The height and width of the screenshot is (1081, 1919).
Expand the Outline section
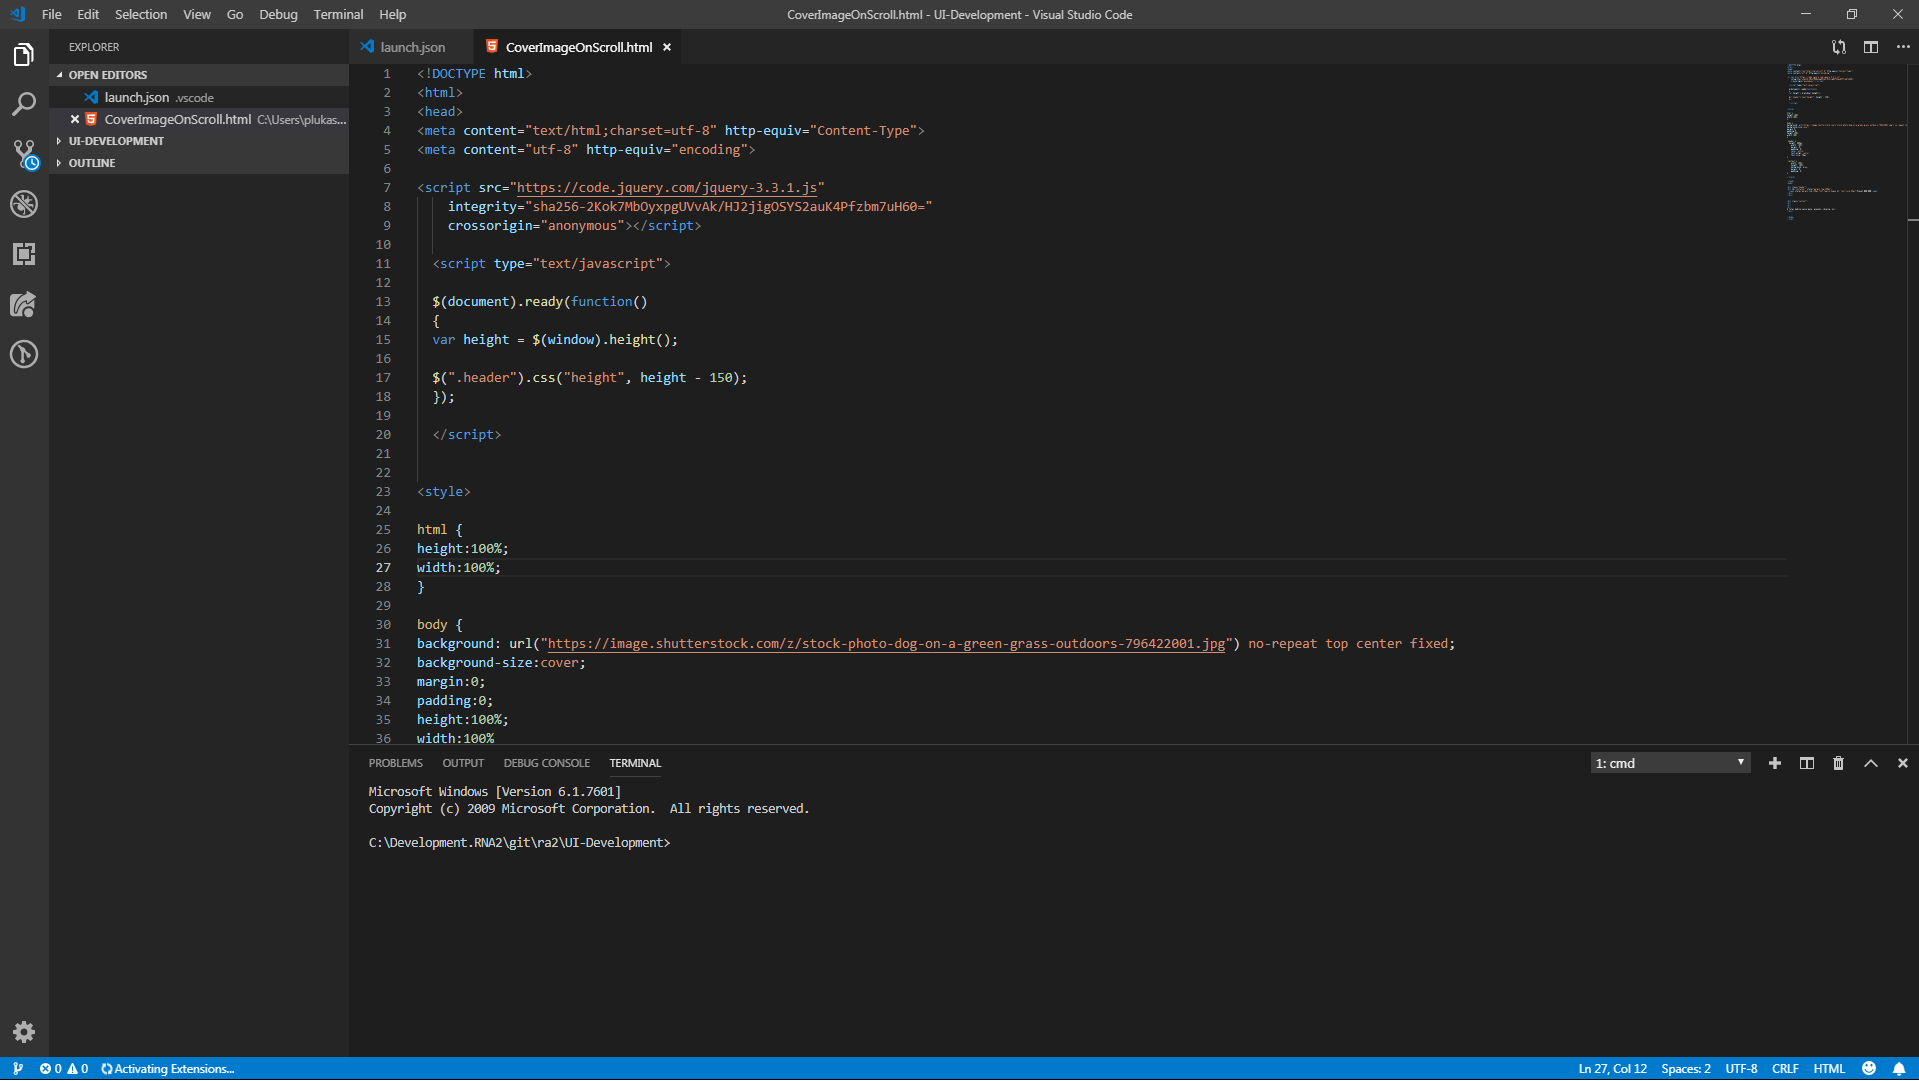coord(199,163)
